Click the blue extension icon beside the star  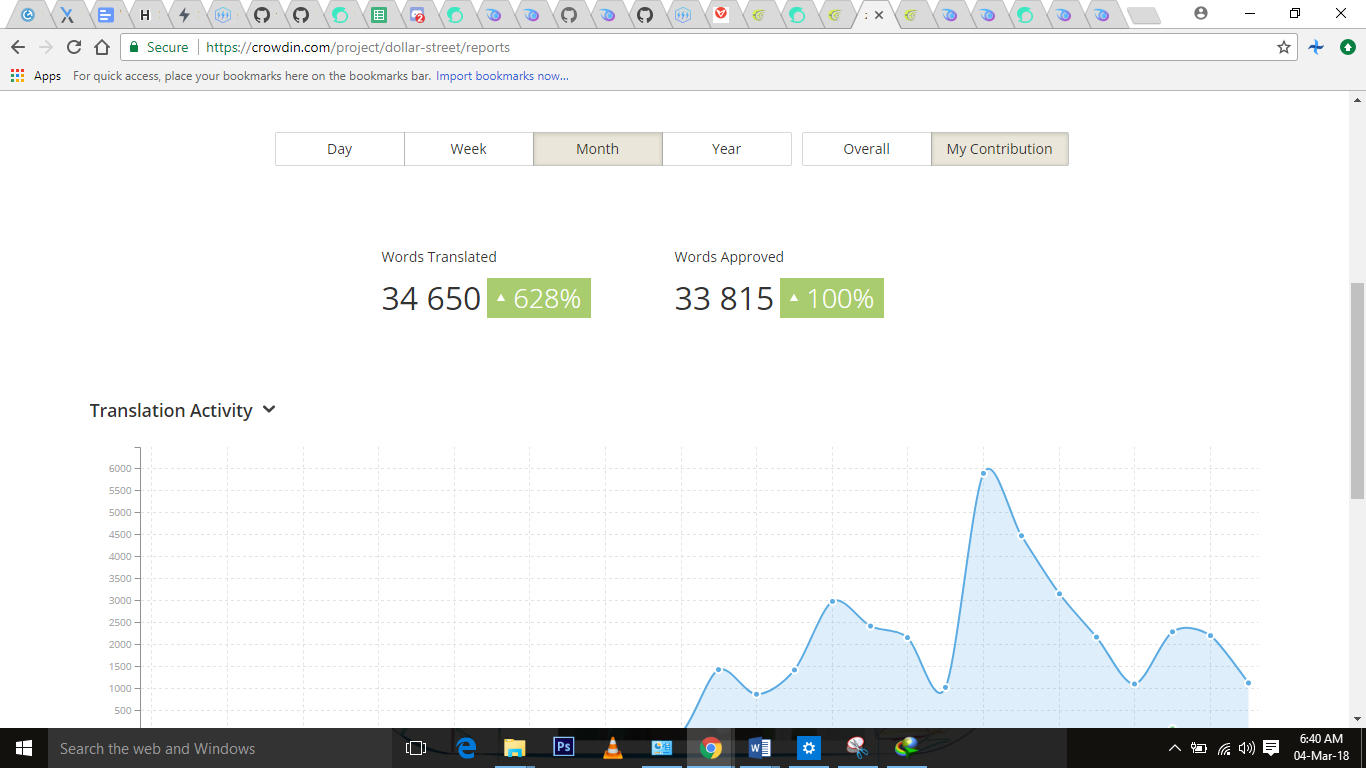click(x=1317, y=47)
